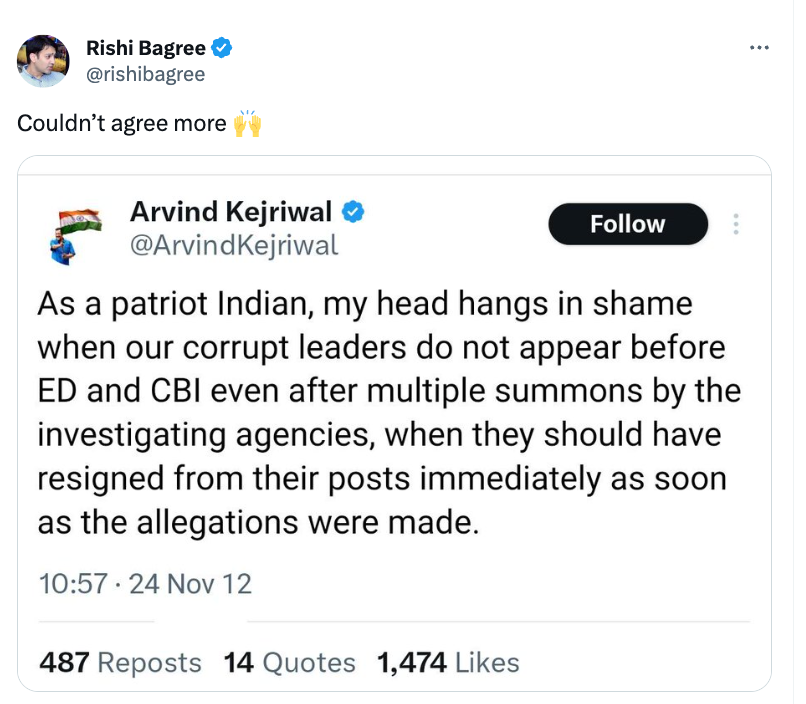Click the "Couldn't agree more" tweet text
Image resolution: width=806 pixels, height=704 pixels.
click(x=122, y=126)
